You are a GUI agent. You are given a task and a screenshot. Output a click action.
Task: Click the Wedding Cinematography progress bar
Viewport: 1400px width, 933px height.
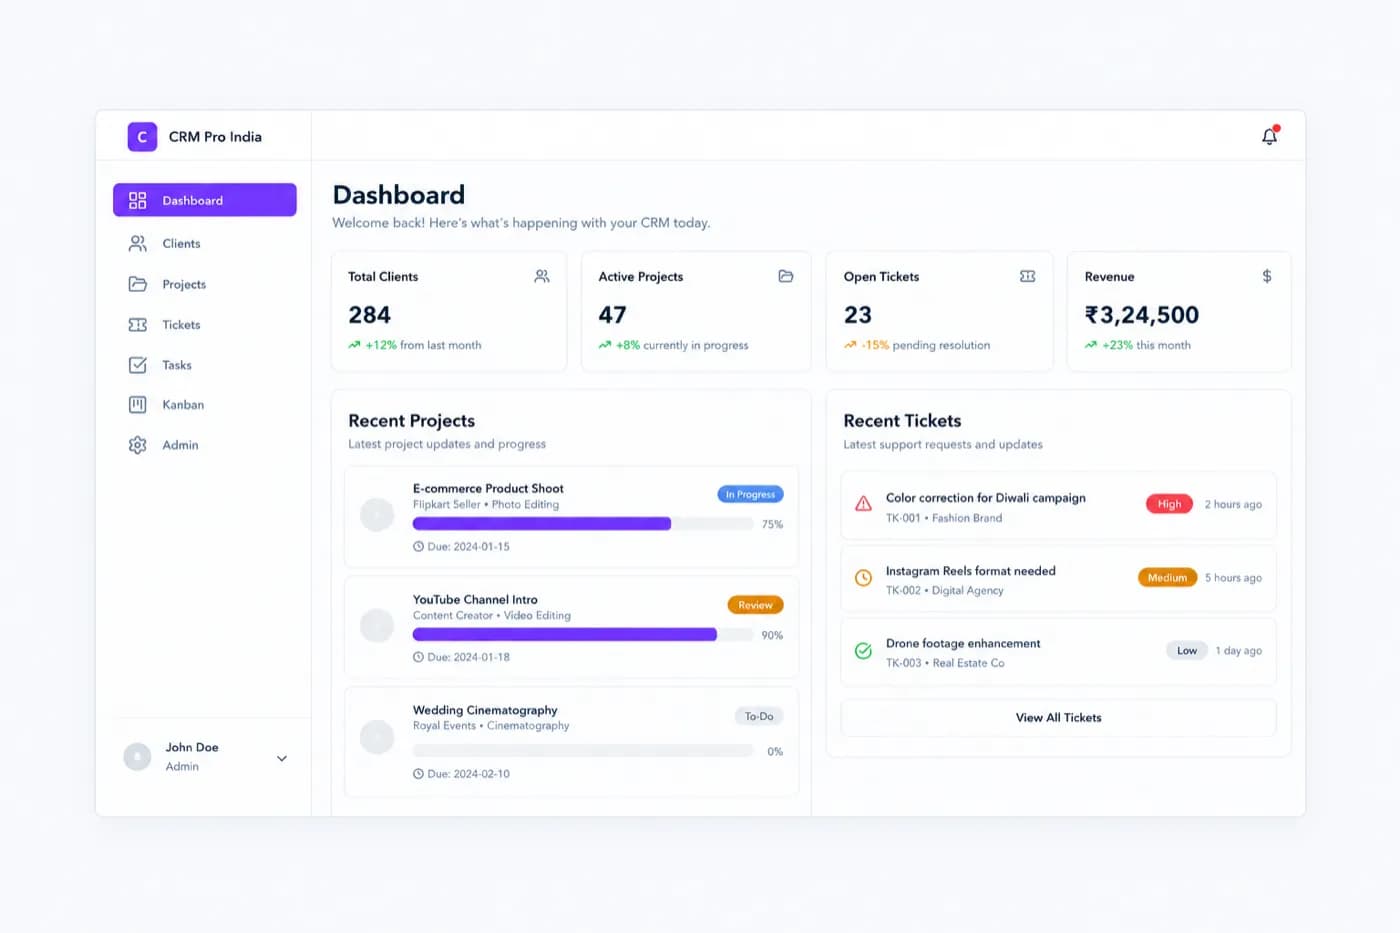click(583, 751)
